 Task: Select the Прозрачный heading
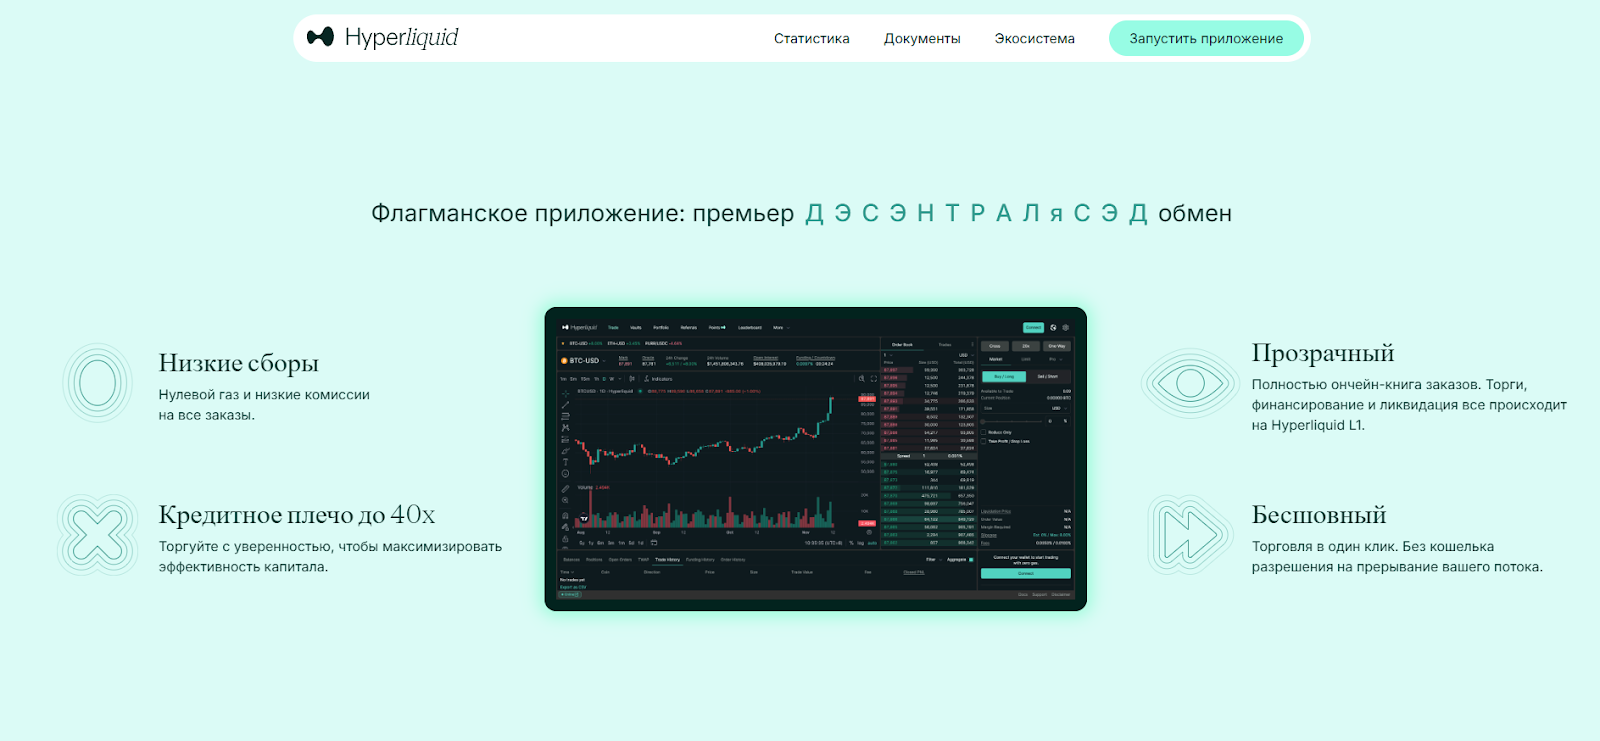pyautogui.click(x=1323, y=353)
